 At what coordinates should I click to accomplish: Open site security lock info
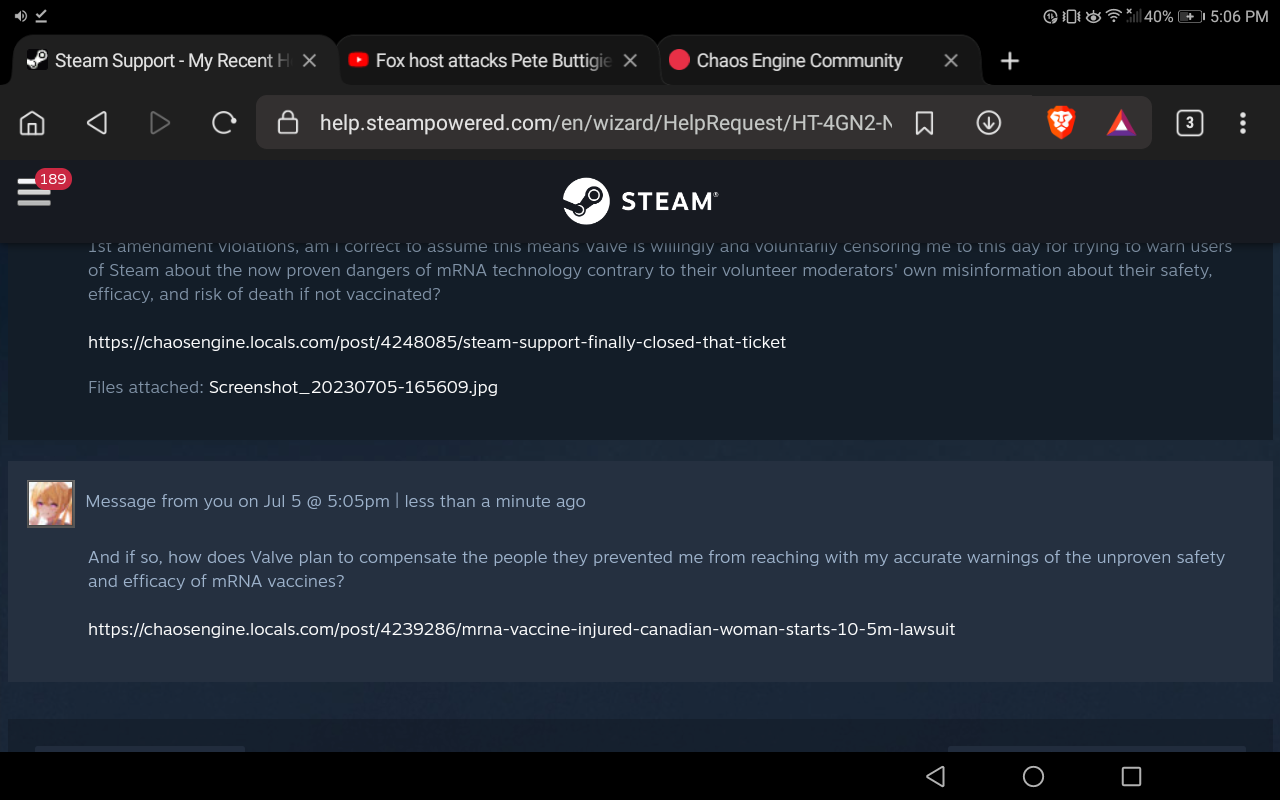pyautogui.click(x=288, y=123)
